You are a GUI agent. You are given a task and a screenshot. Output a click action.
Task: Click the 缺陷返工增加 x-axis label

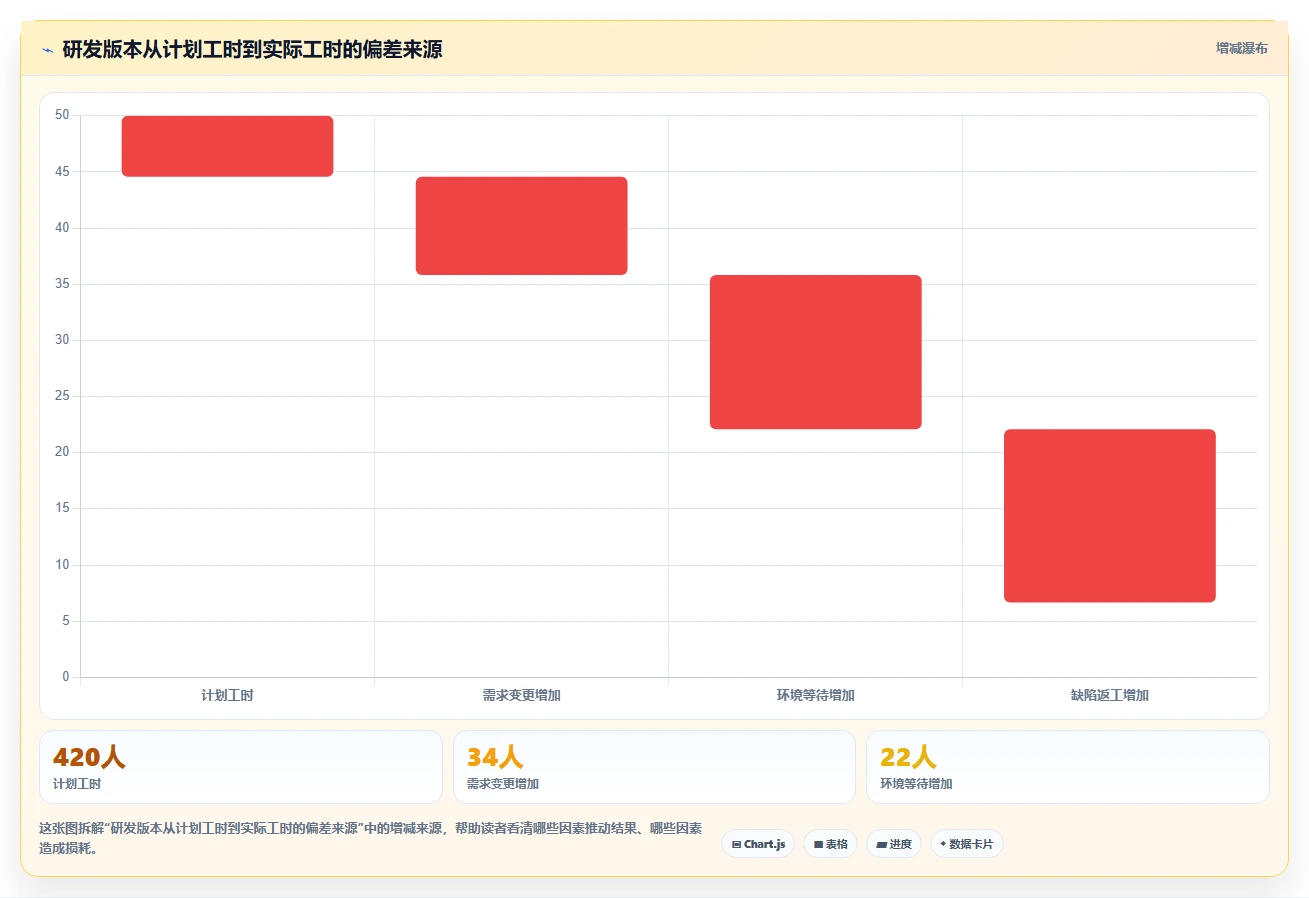click(1109, 695)
